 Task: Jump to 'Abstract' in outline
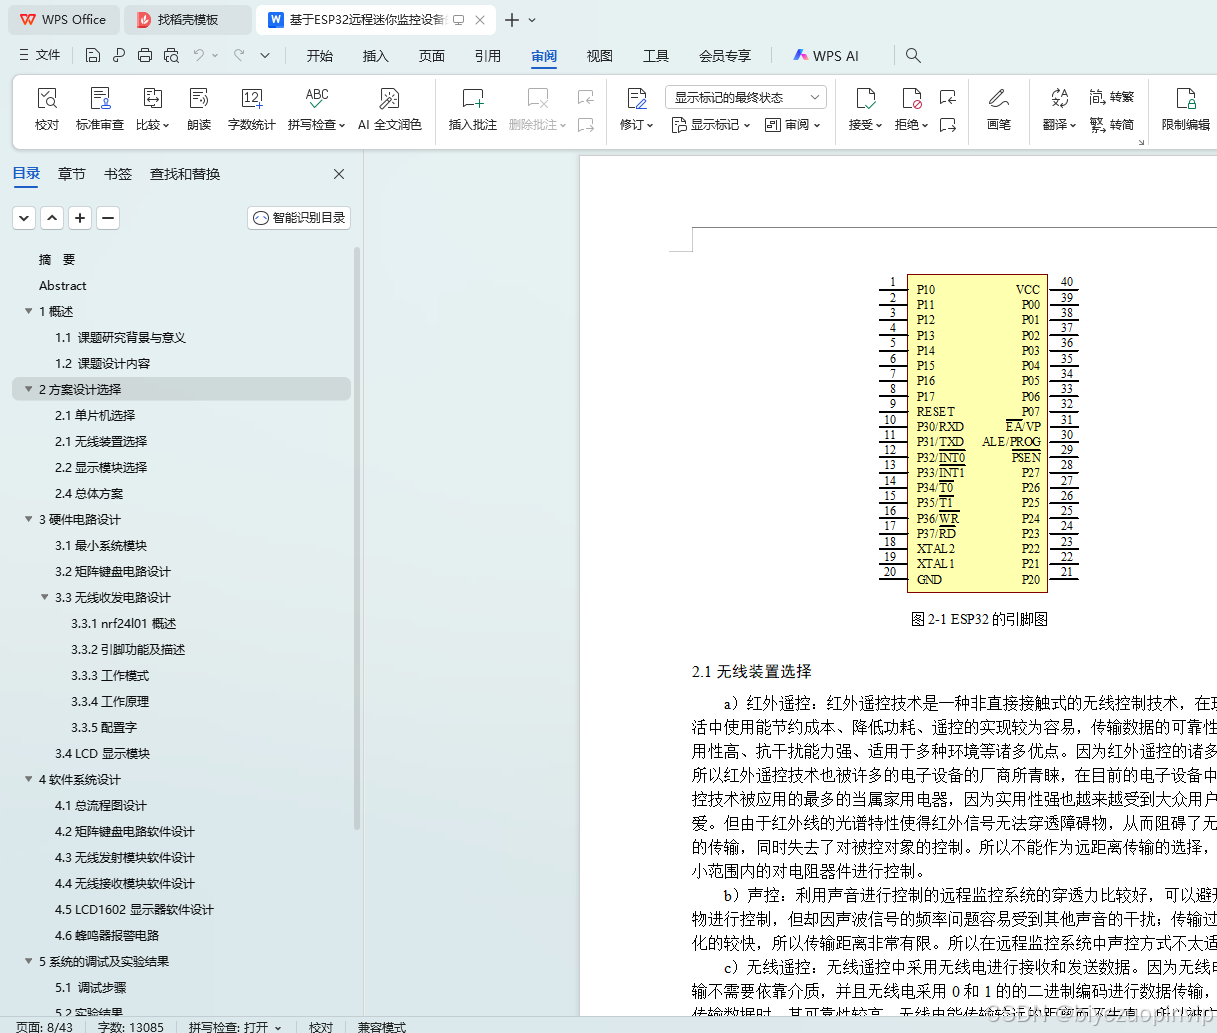[x=62, y=285]
